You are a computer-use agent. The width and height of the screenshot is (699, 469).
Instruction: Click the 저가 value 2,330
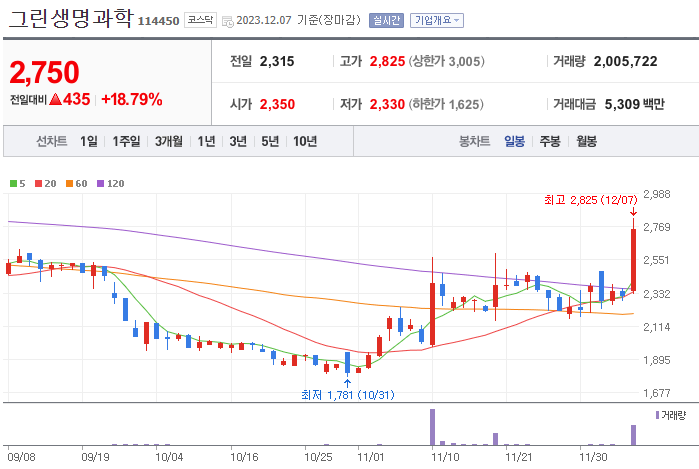tap(387, 104)
